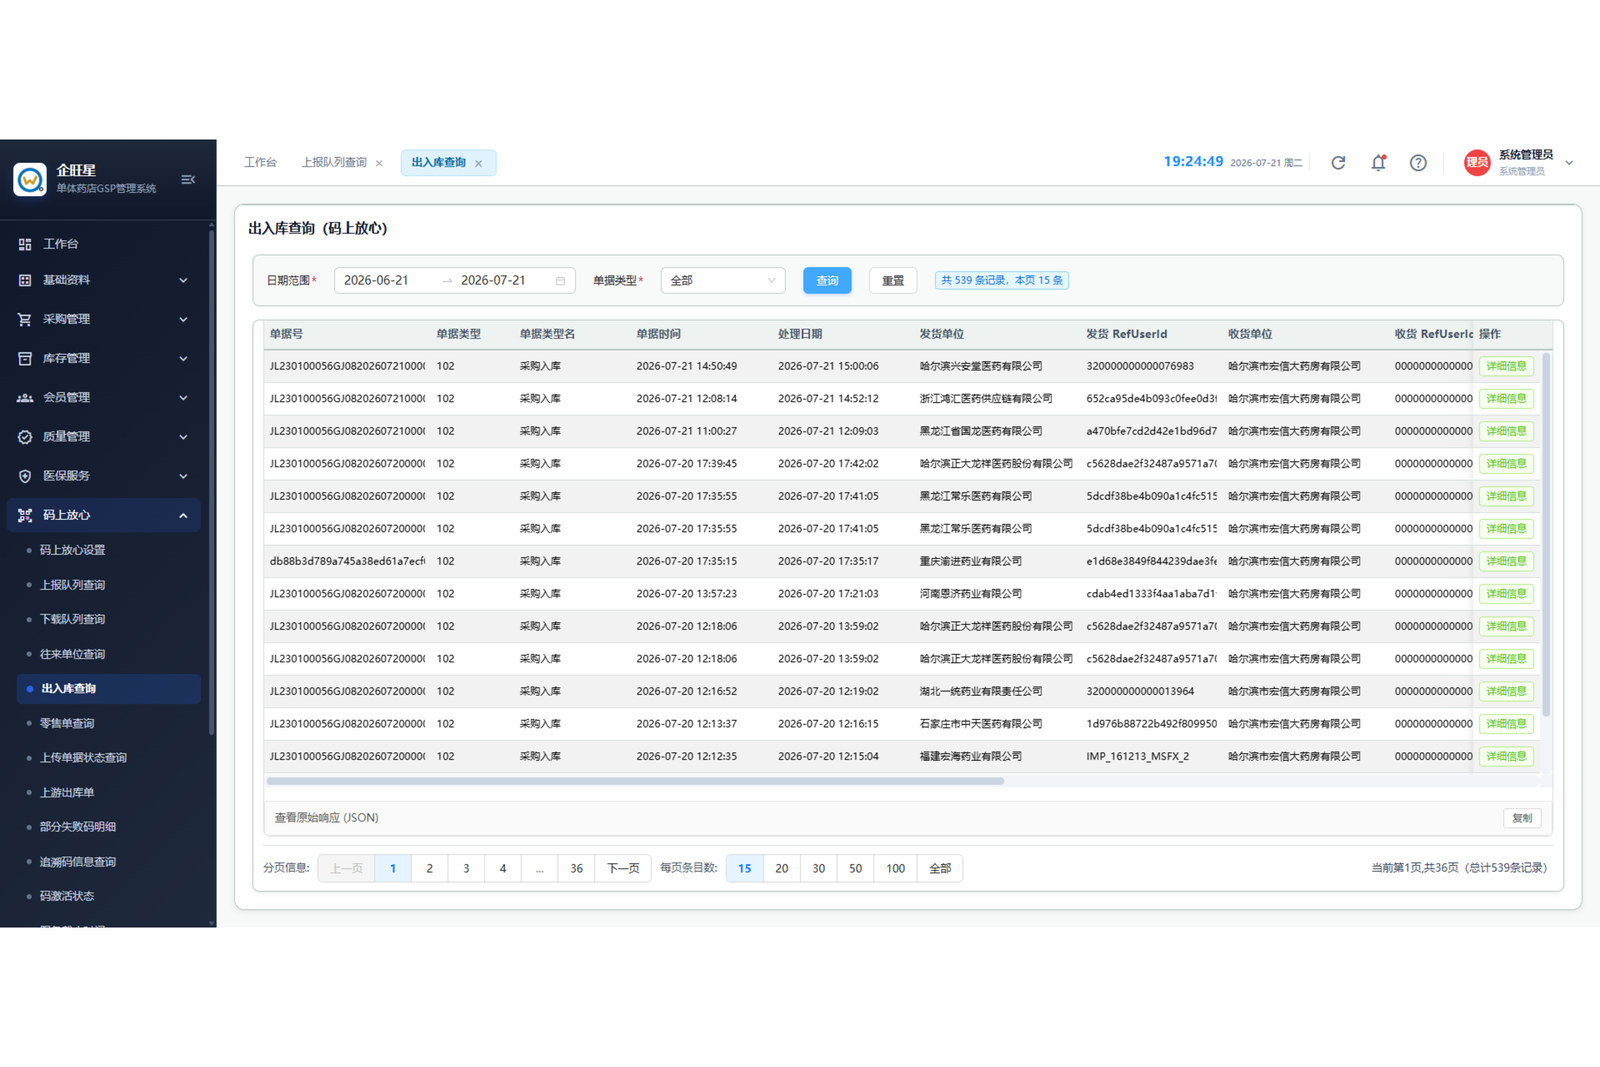Click the table horizontal scrollbar
Image resolution: width=1600 pixels, height=1067 pixels.
[x=635, y=781]
